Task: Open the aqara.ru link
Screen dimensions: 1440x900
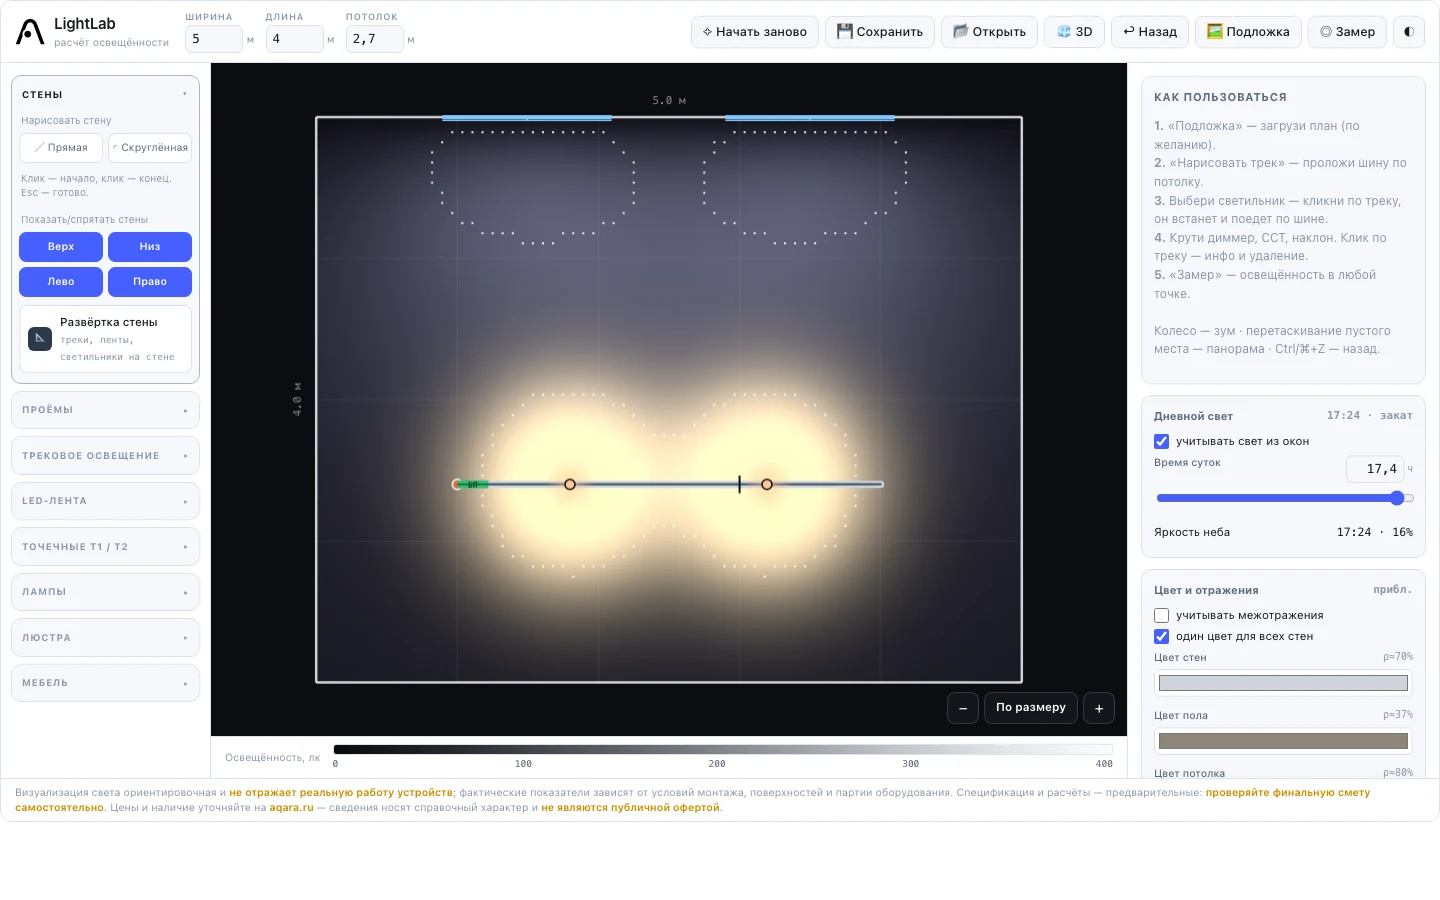Action: (291, 808)
